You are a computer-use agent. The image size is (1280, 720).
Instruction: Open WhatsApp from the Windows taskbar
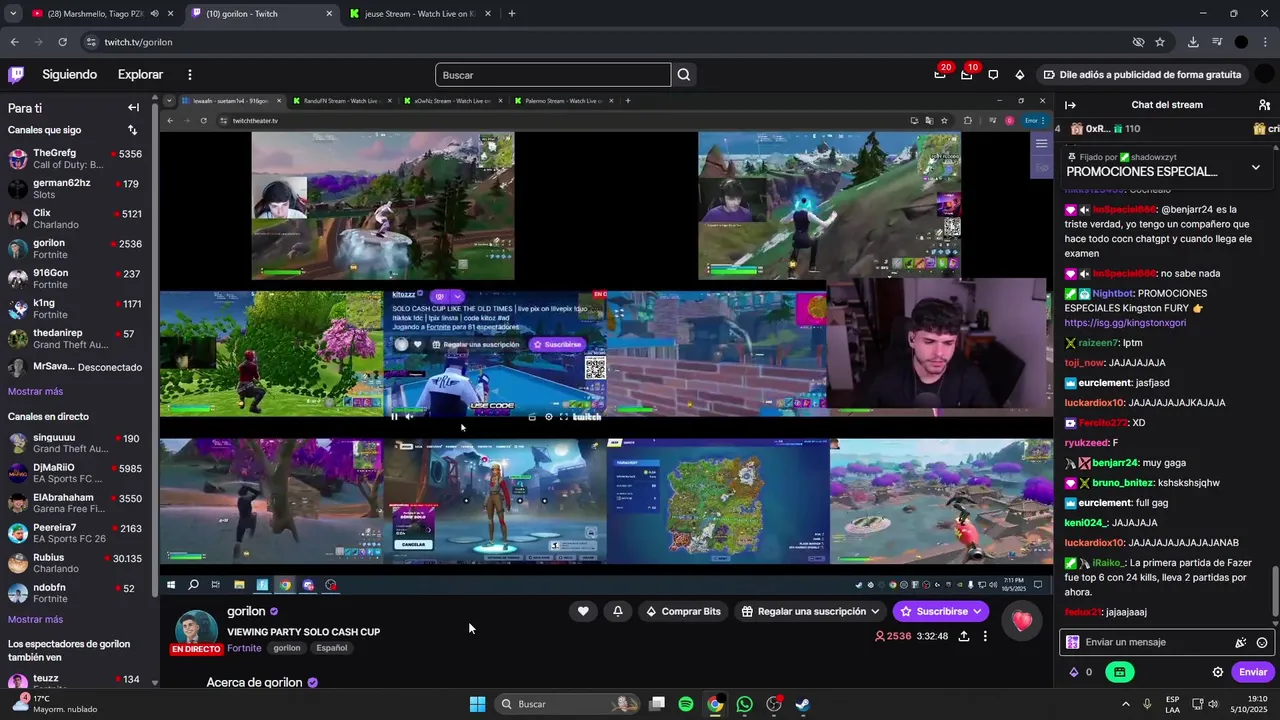tap(744, 704)
